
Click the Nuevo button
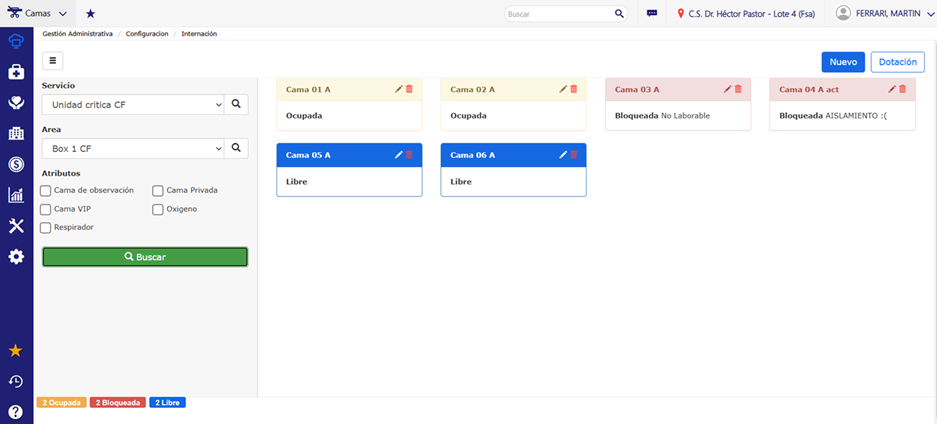click(x=843, y=62)
